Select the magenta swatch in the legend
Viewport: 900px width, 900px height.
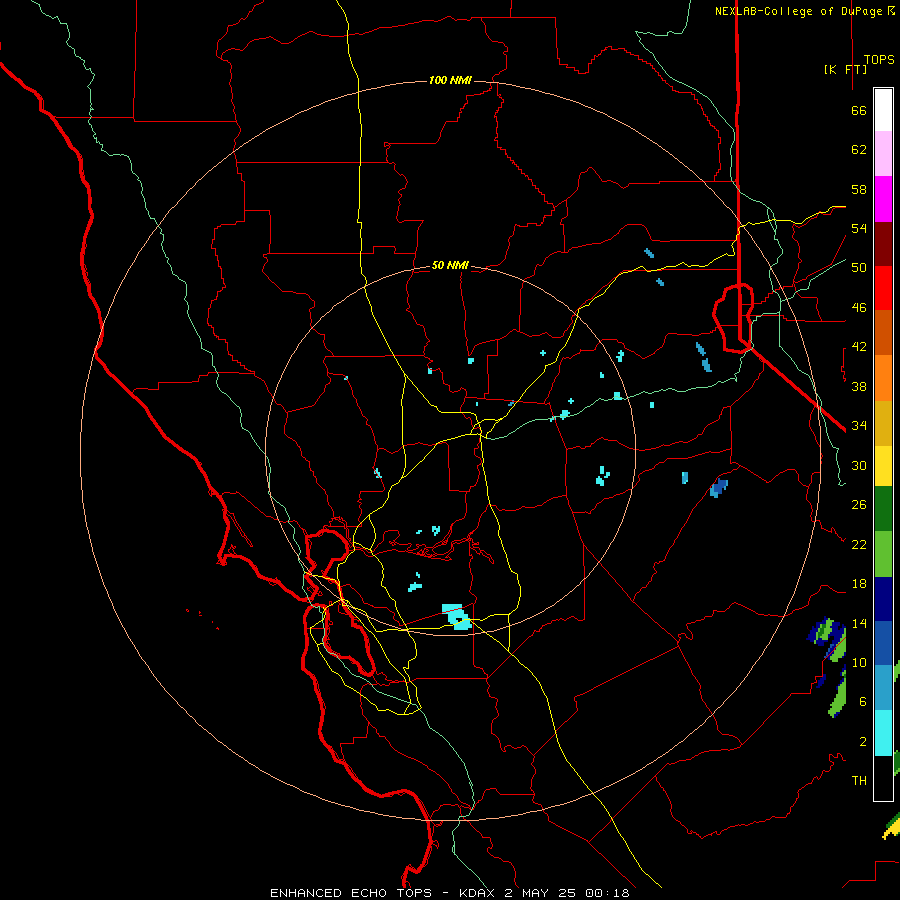click(883, 199)
